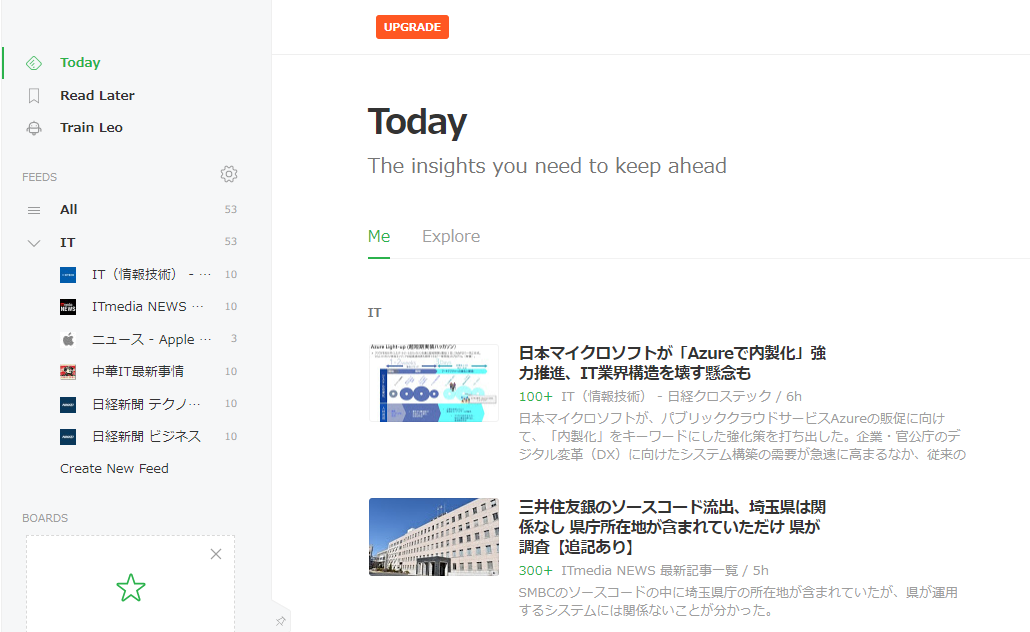Select the IT category label
The image size is (1030, 632).
coord(67,242)
